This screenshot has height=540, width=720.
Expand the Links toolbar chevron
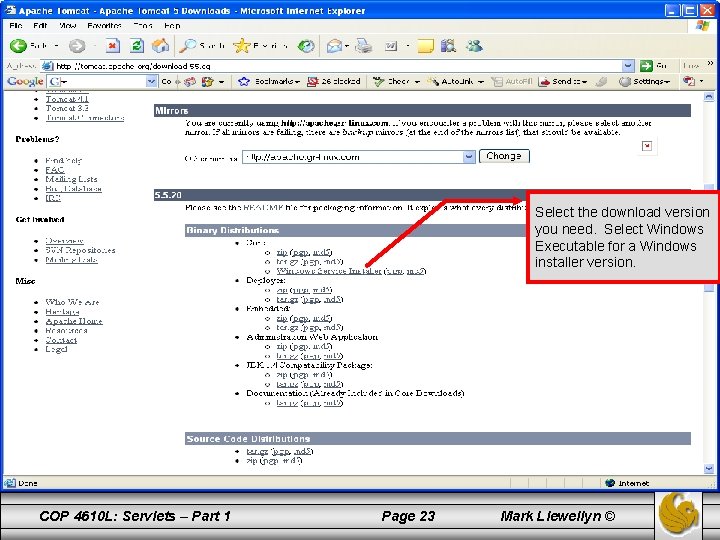710,64
